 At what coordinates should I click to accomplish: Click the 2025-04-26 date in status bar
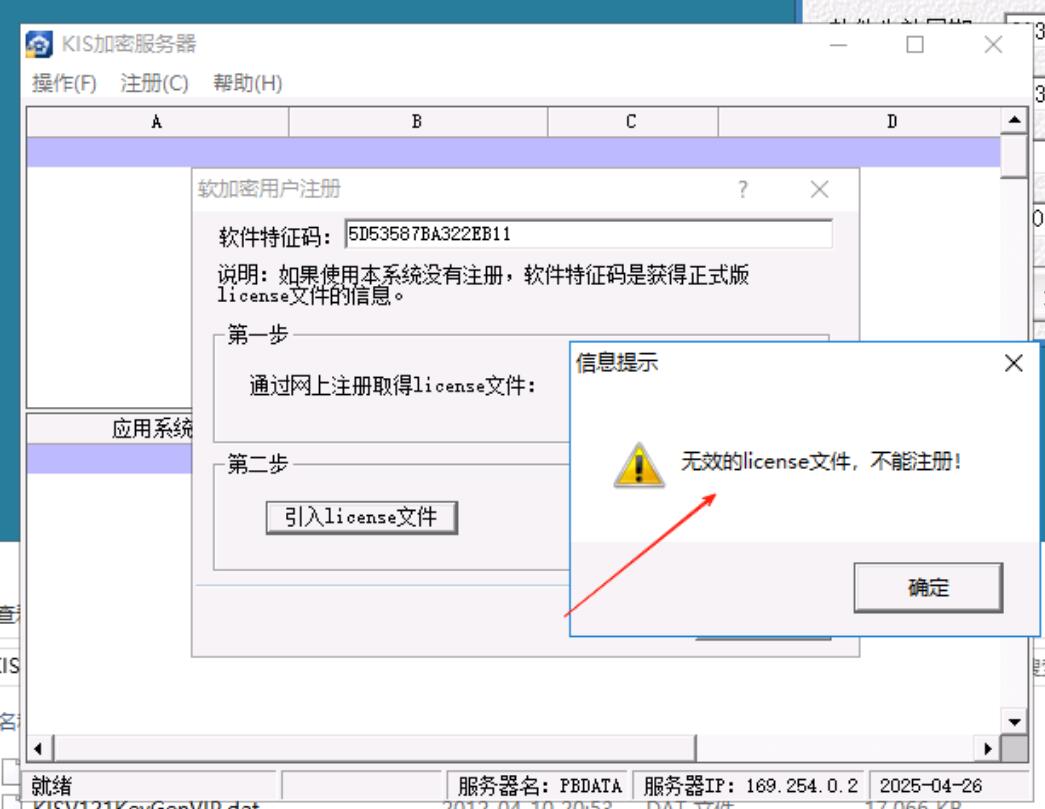[x=930, y=786]
